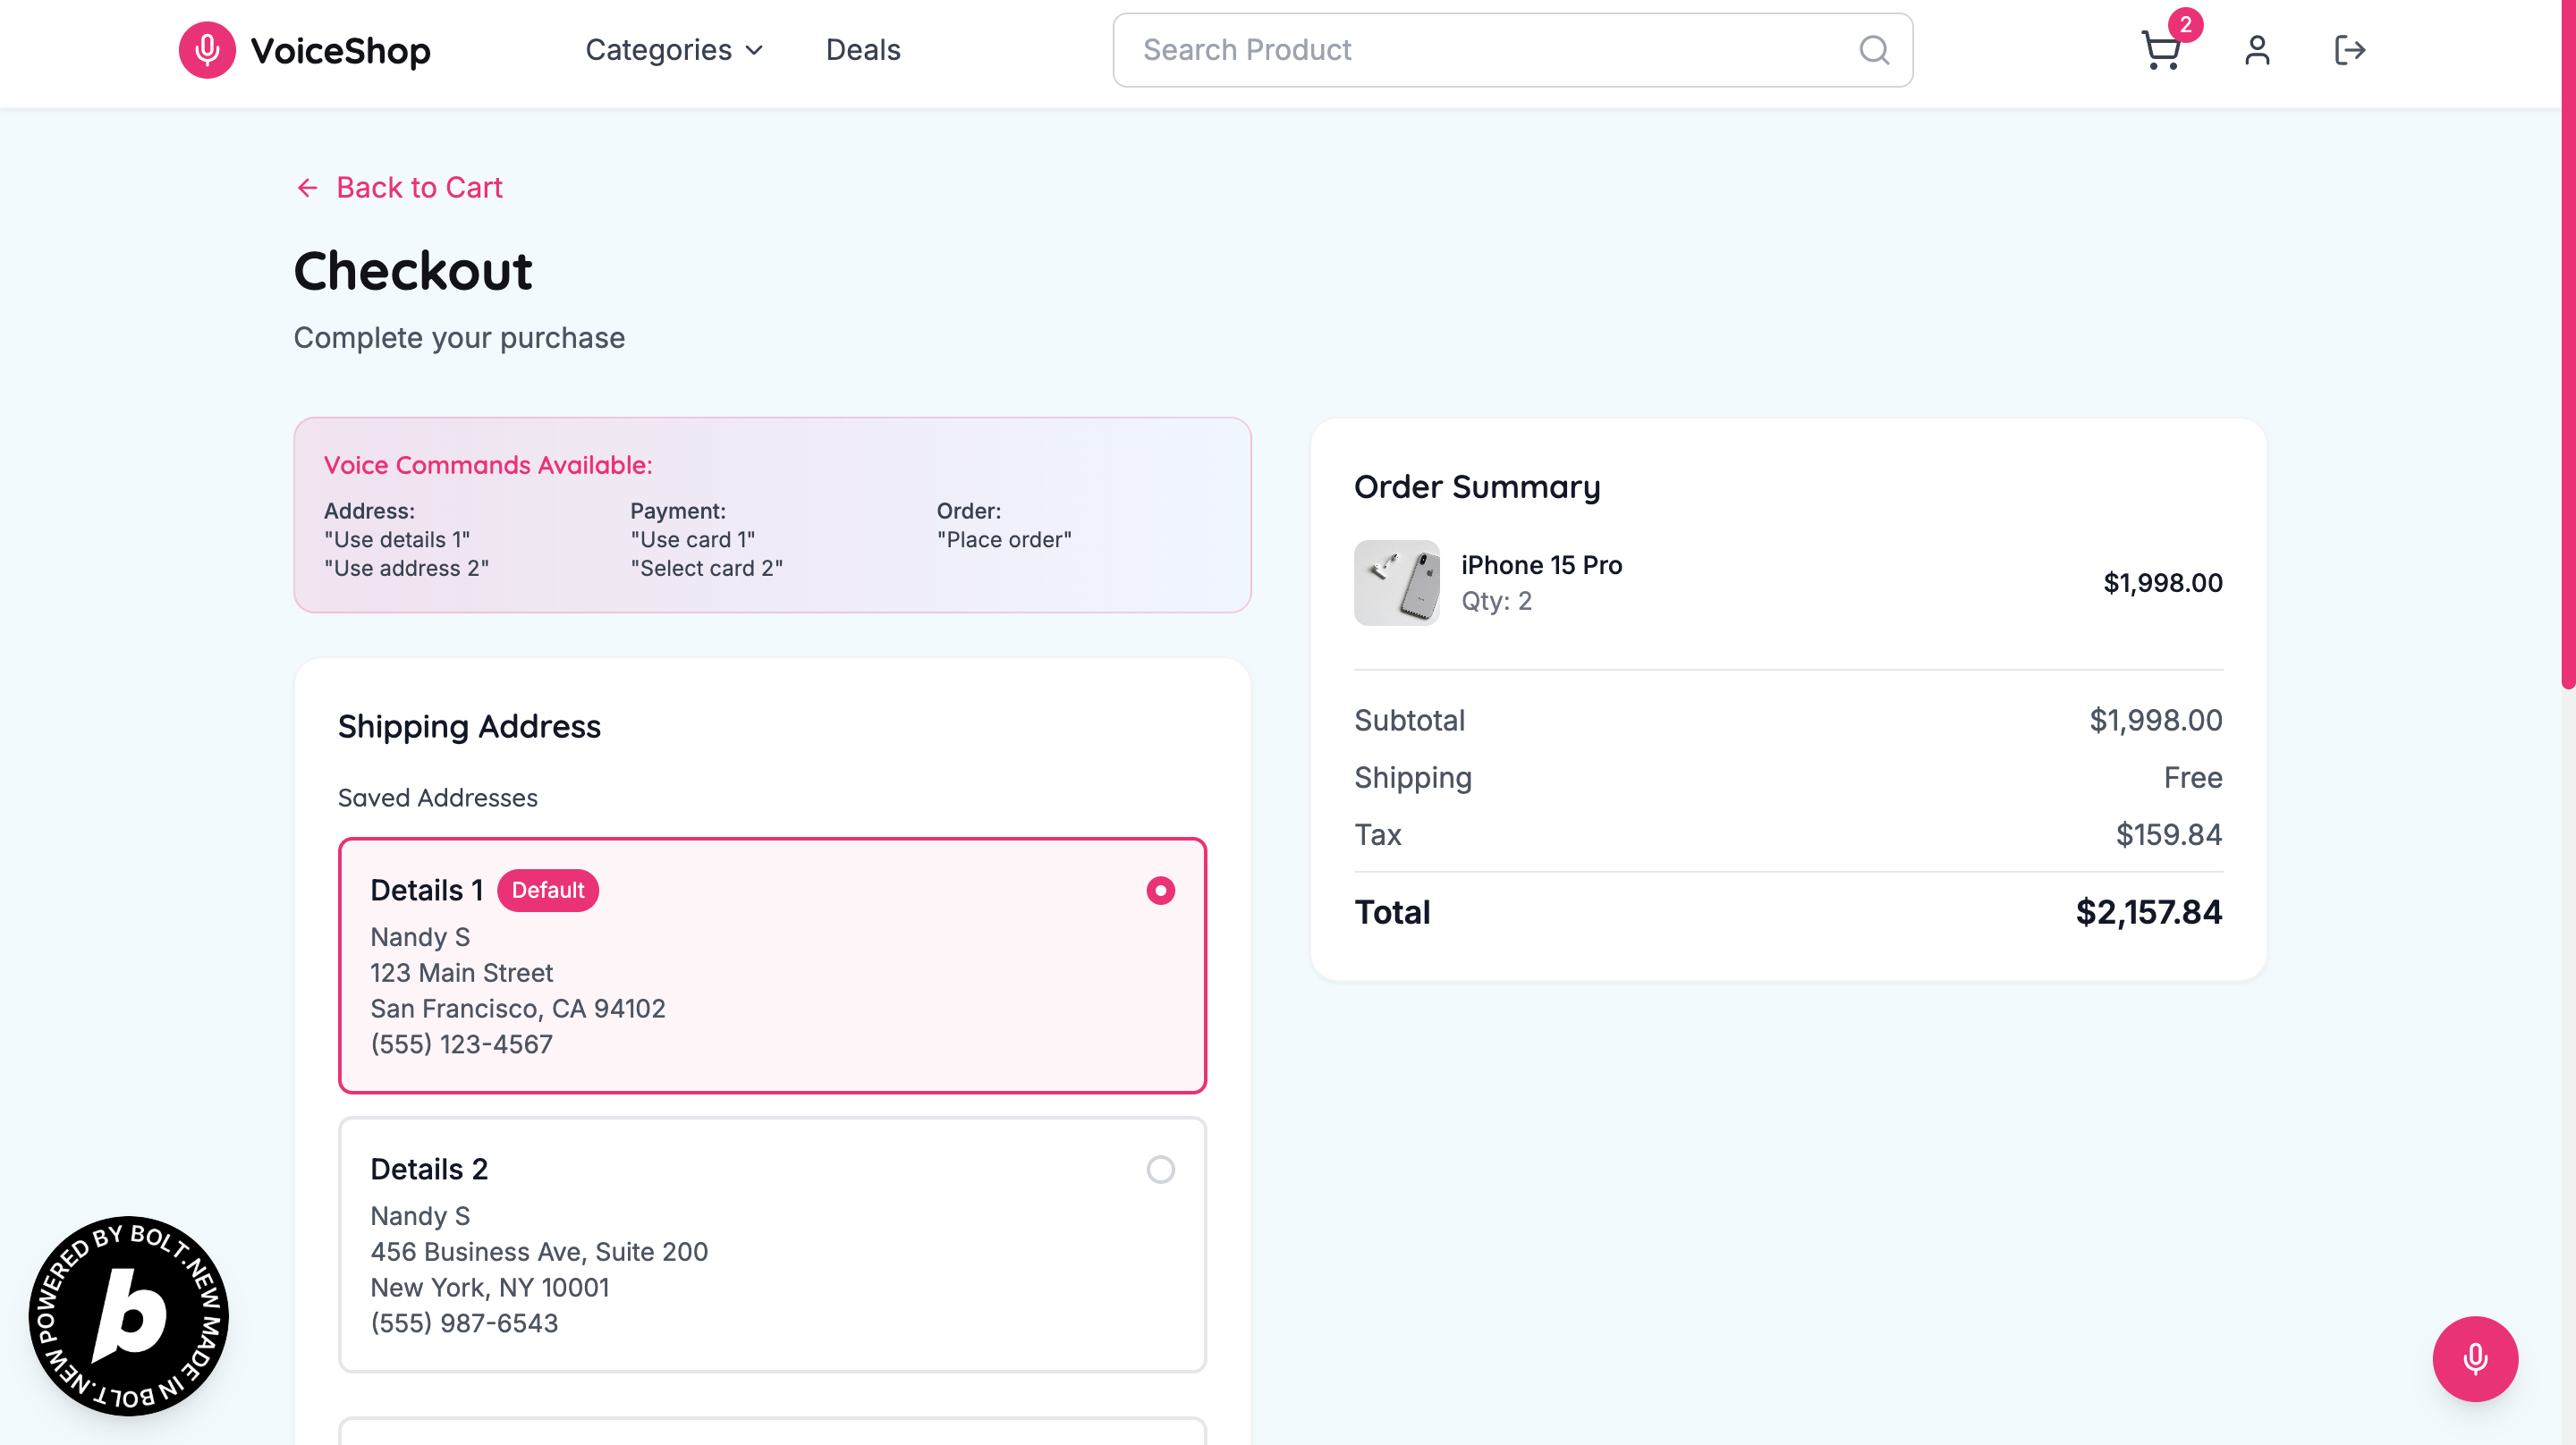Image resolution: width=2576 pixels, height=1445 pixels.
Task: Select the Details 1 radio button
Action: click(x=1160, y=890)
